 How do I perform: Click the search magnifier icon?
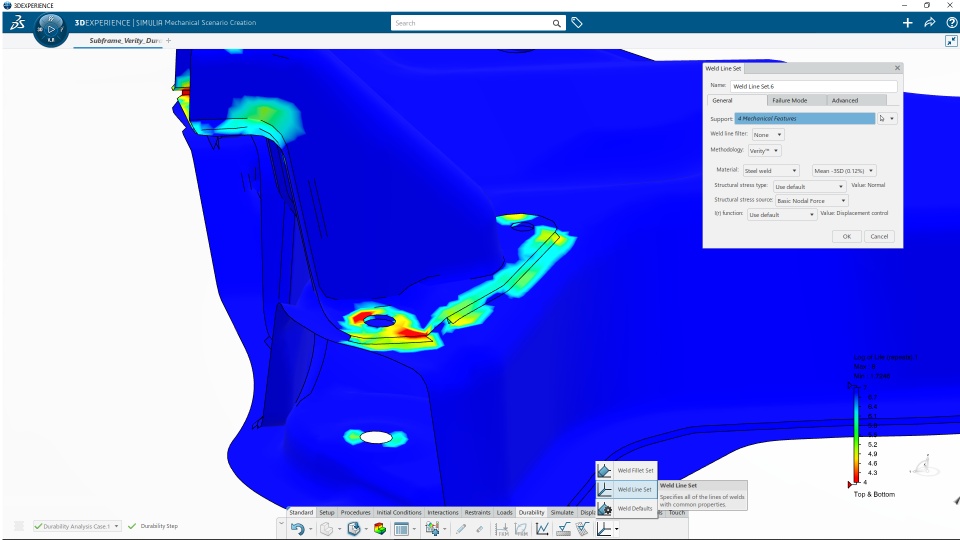point(556,23)
